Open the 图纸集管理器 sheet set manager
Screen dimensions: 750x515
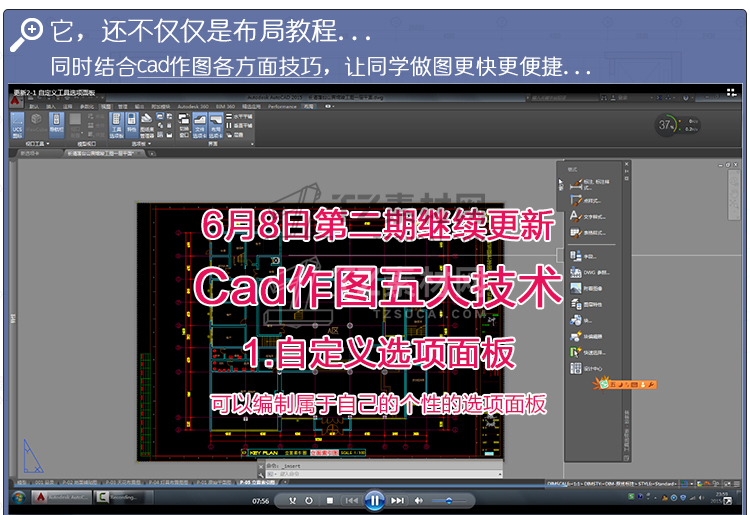tap(147, 125)
